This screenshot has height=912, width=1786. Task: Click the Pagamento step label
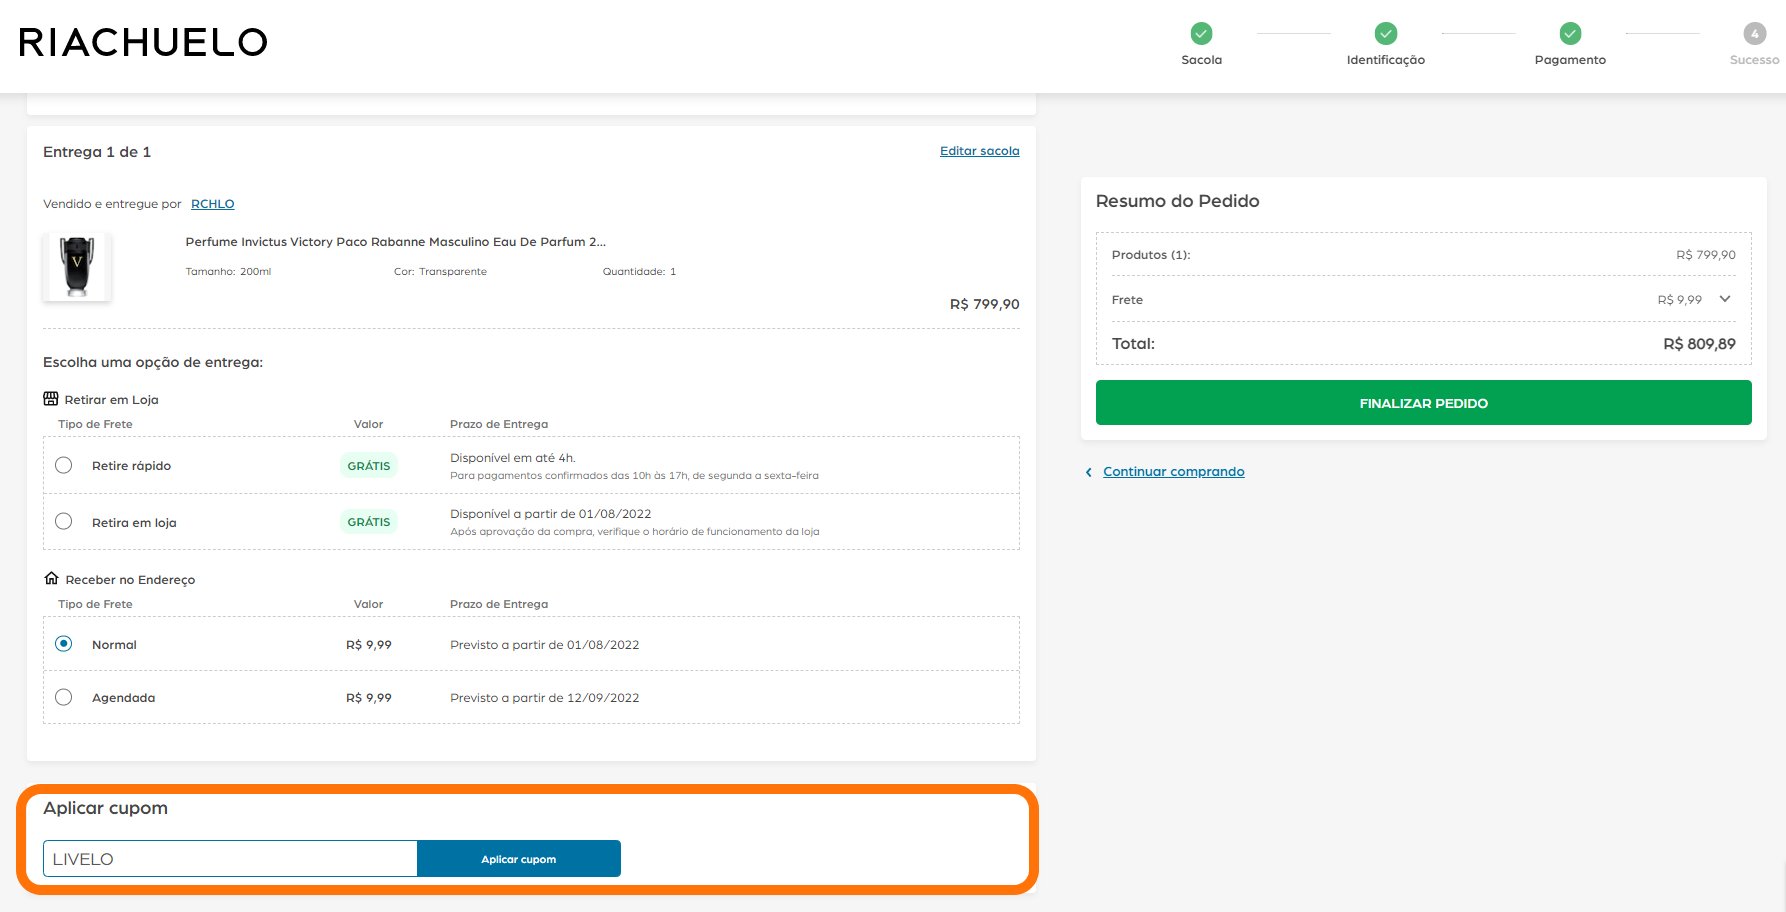click(x=1571, y=60)
